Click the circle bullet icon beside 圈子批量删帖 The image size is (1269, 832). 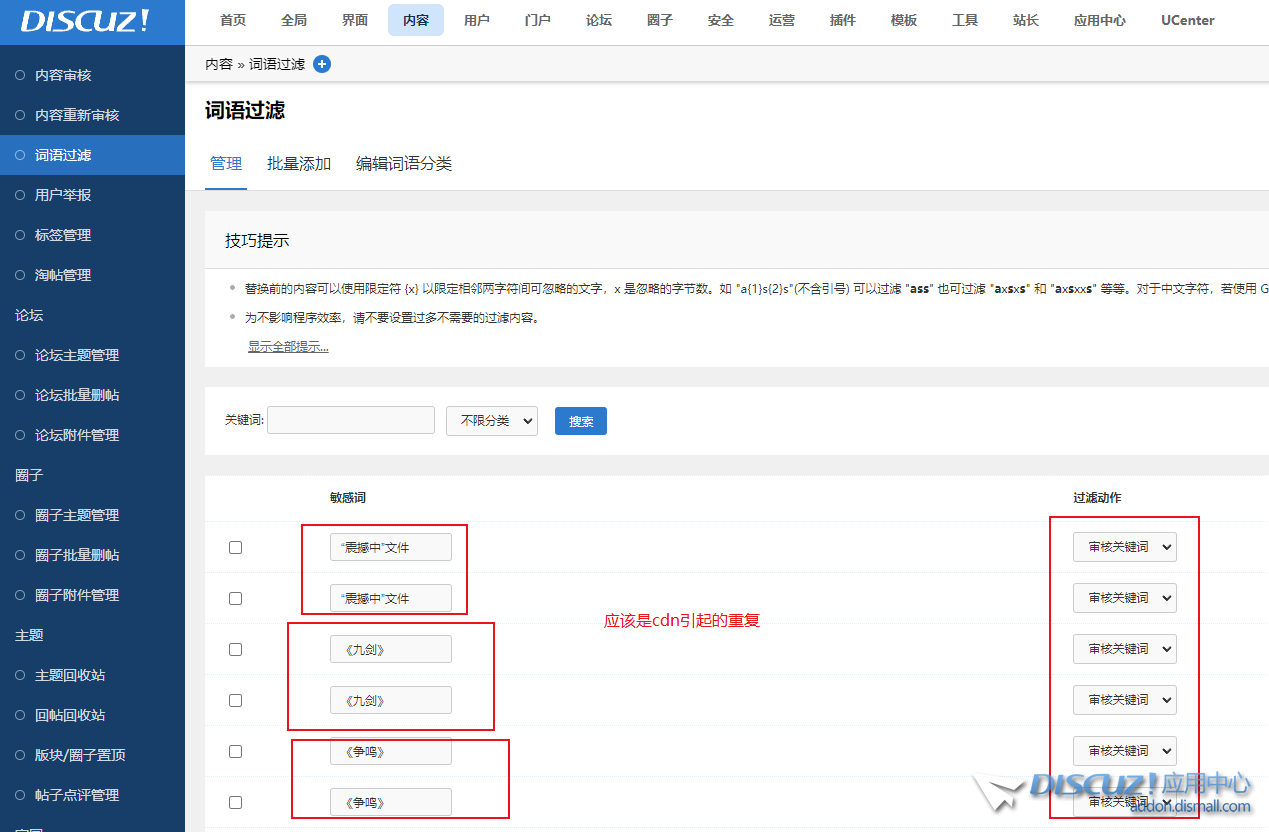click(20, 555)
